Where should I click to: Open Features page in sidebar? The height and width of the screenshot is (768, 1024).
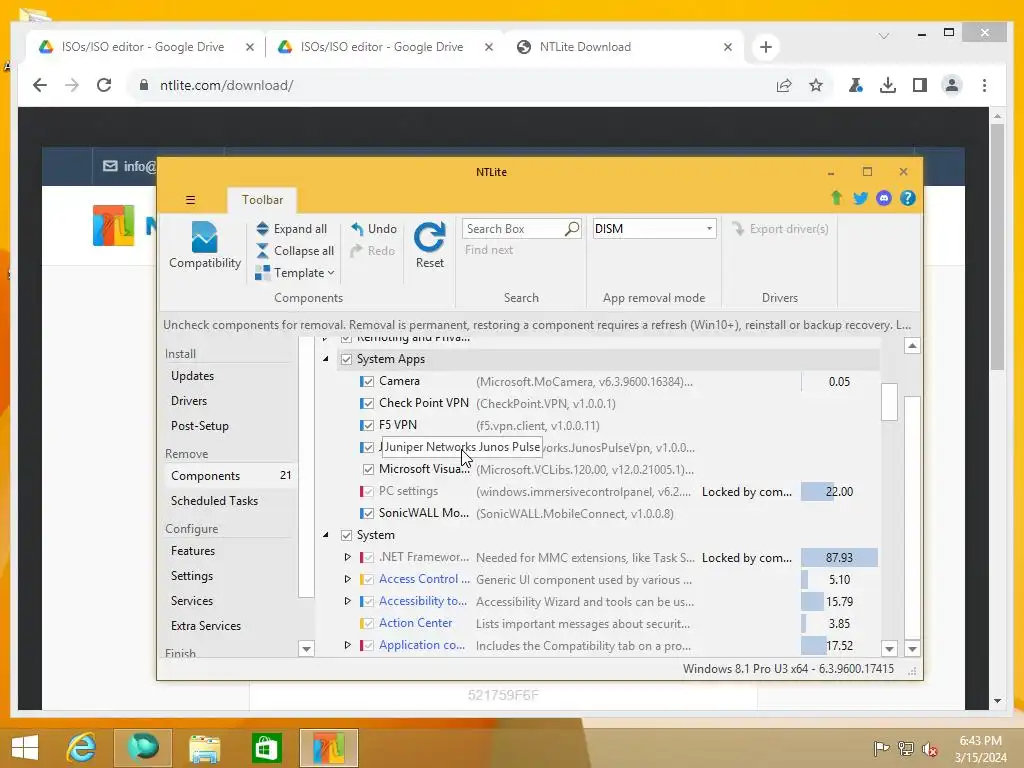pos(193,551)
